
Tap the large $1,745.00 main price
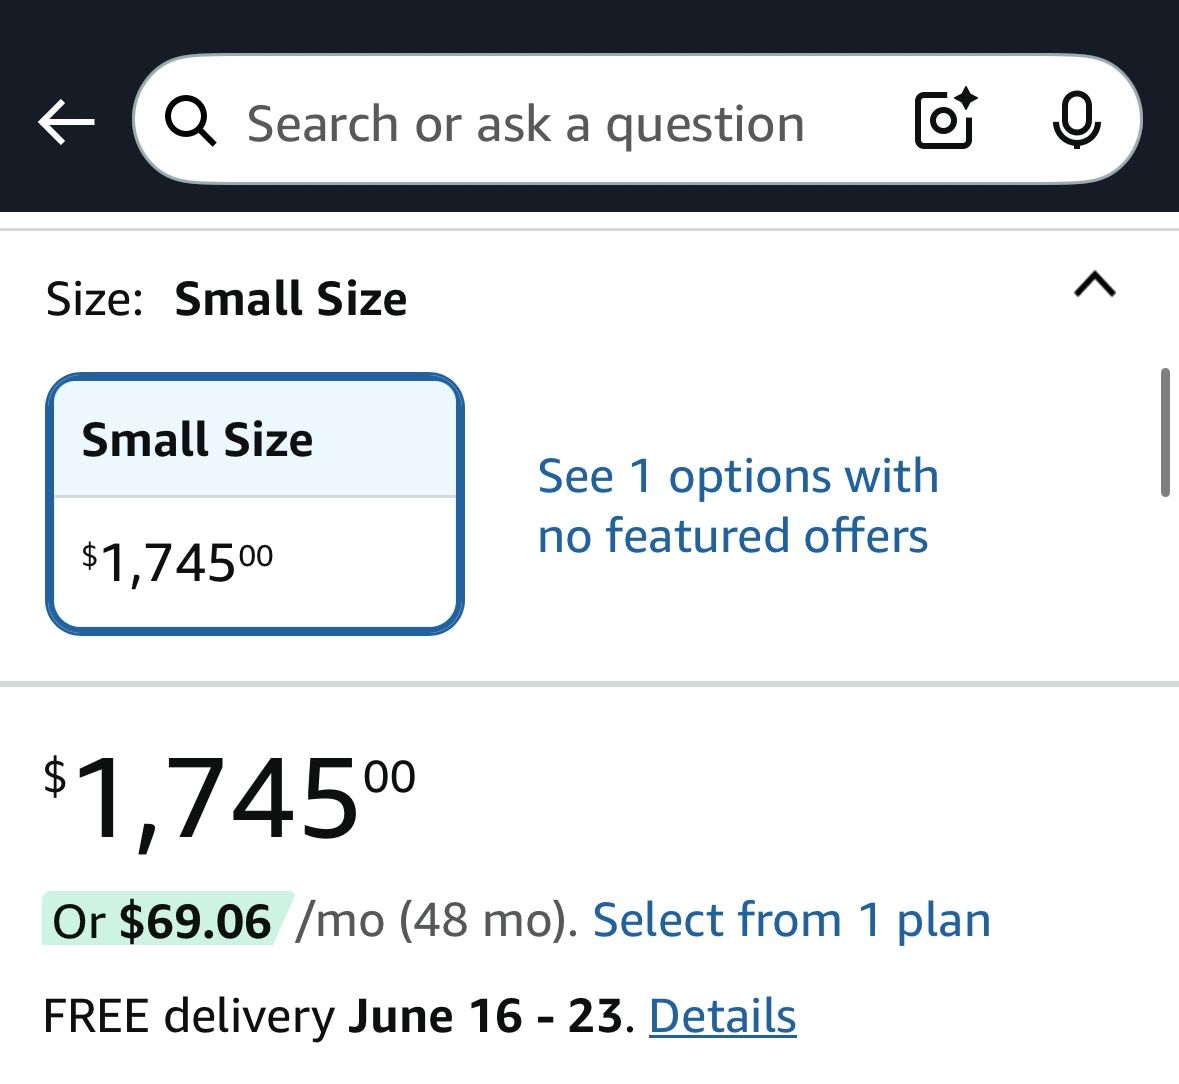click(229, 800)
